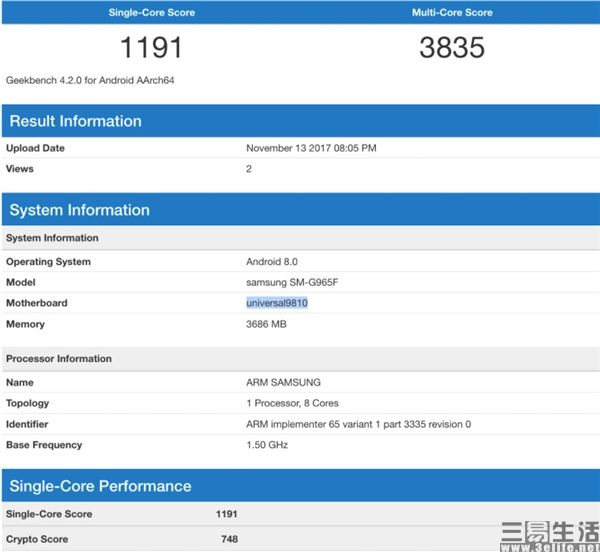
Task: Select the Android 8.0 value
Action: point(272,262)
